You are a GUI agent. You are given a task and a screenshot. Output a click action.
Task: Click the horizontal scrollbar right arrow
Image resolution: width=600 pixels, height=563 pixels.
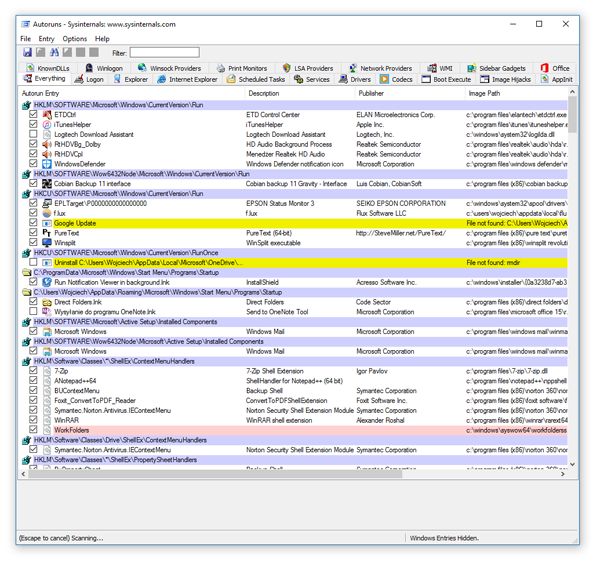(x=562, y=474)
